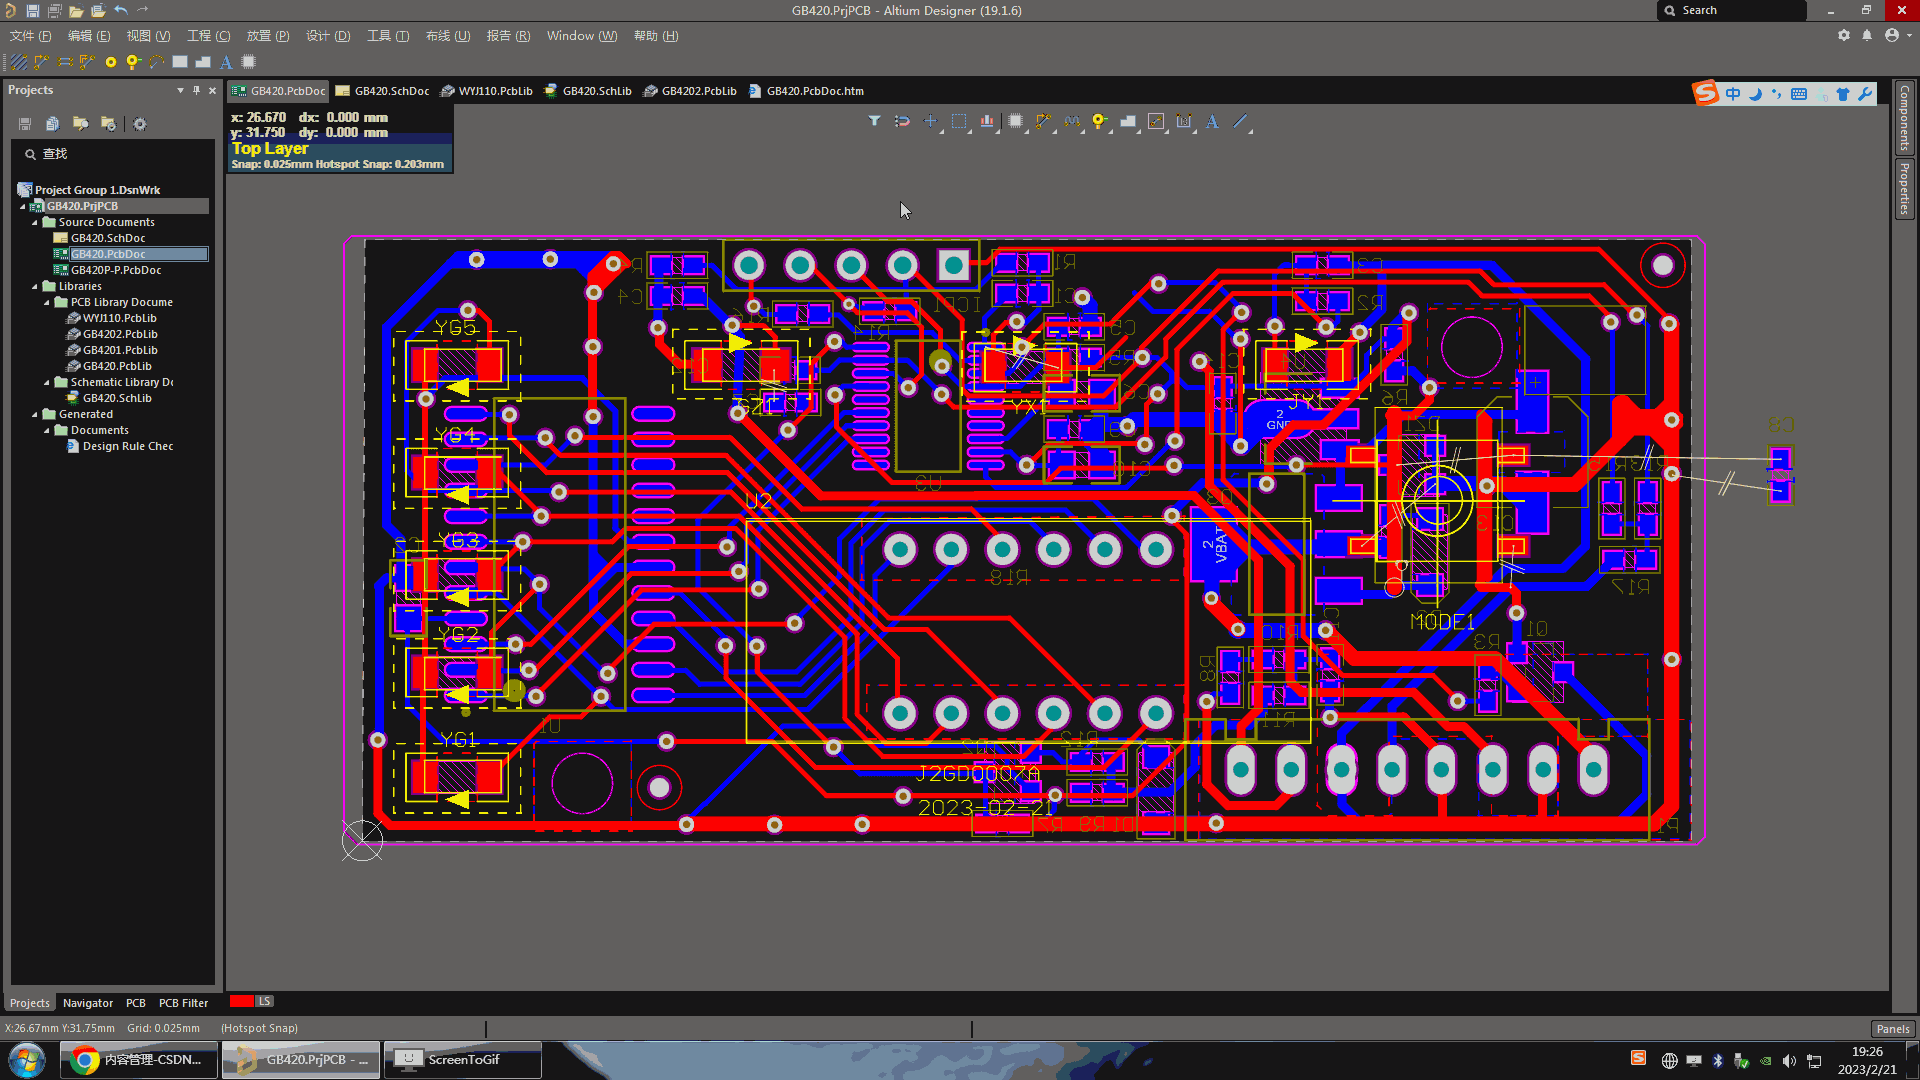Image resolution: width=1920 pixels, height=1080 pixels.
Task: Open the 设计 (D) menu
Action: point(328,36)
